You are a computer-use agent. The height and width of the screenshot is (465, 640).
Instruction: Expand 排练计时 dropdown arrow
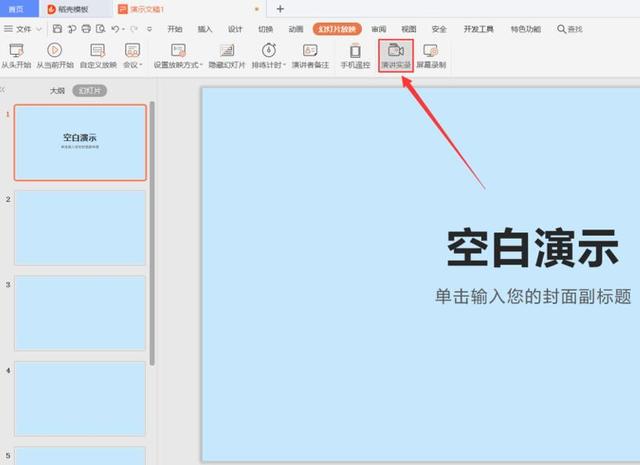(284, 65)
